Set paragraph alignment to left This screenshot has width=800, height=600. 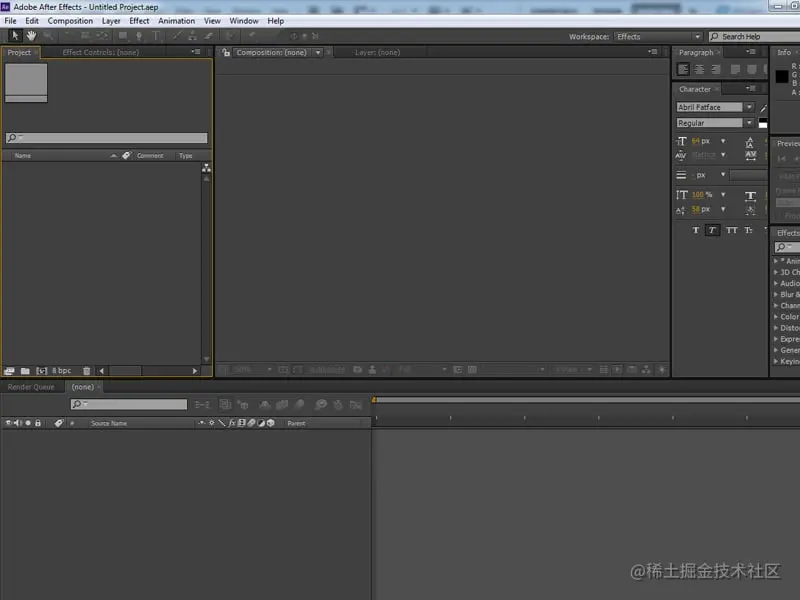(683, 69)
